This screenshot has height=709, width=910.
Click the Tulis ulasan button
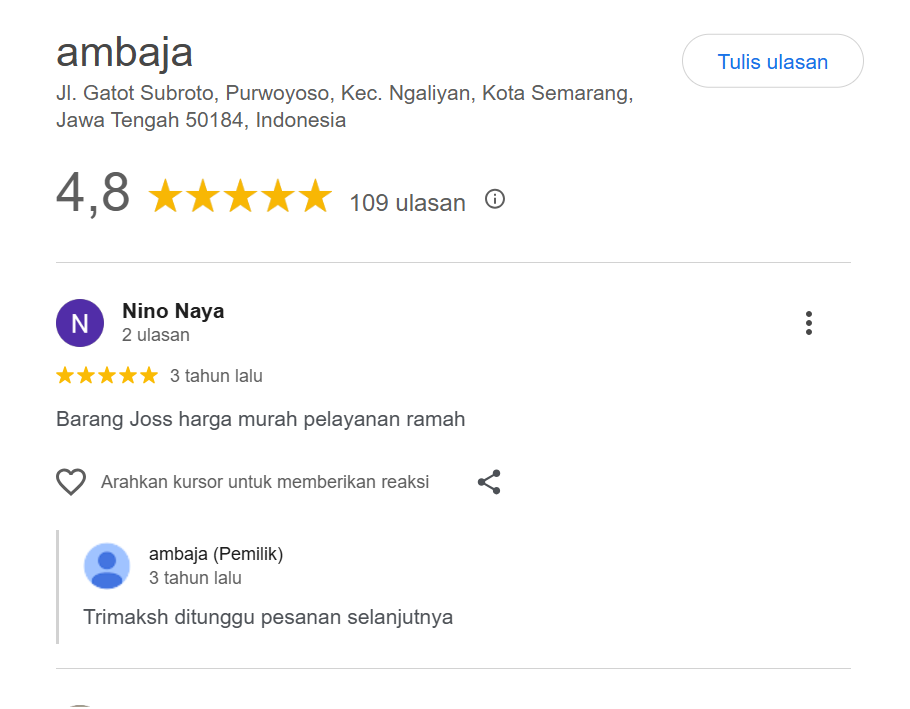point(772,62)
